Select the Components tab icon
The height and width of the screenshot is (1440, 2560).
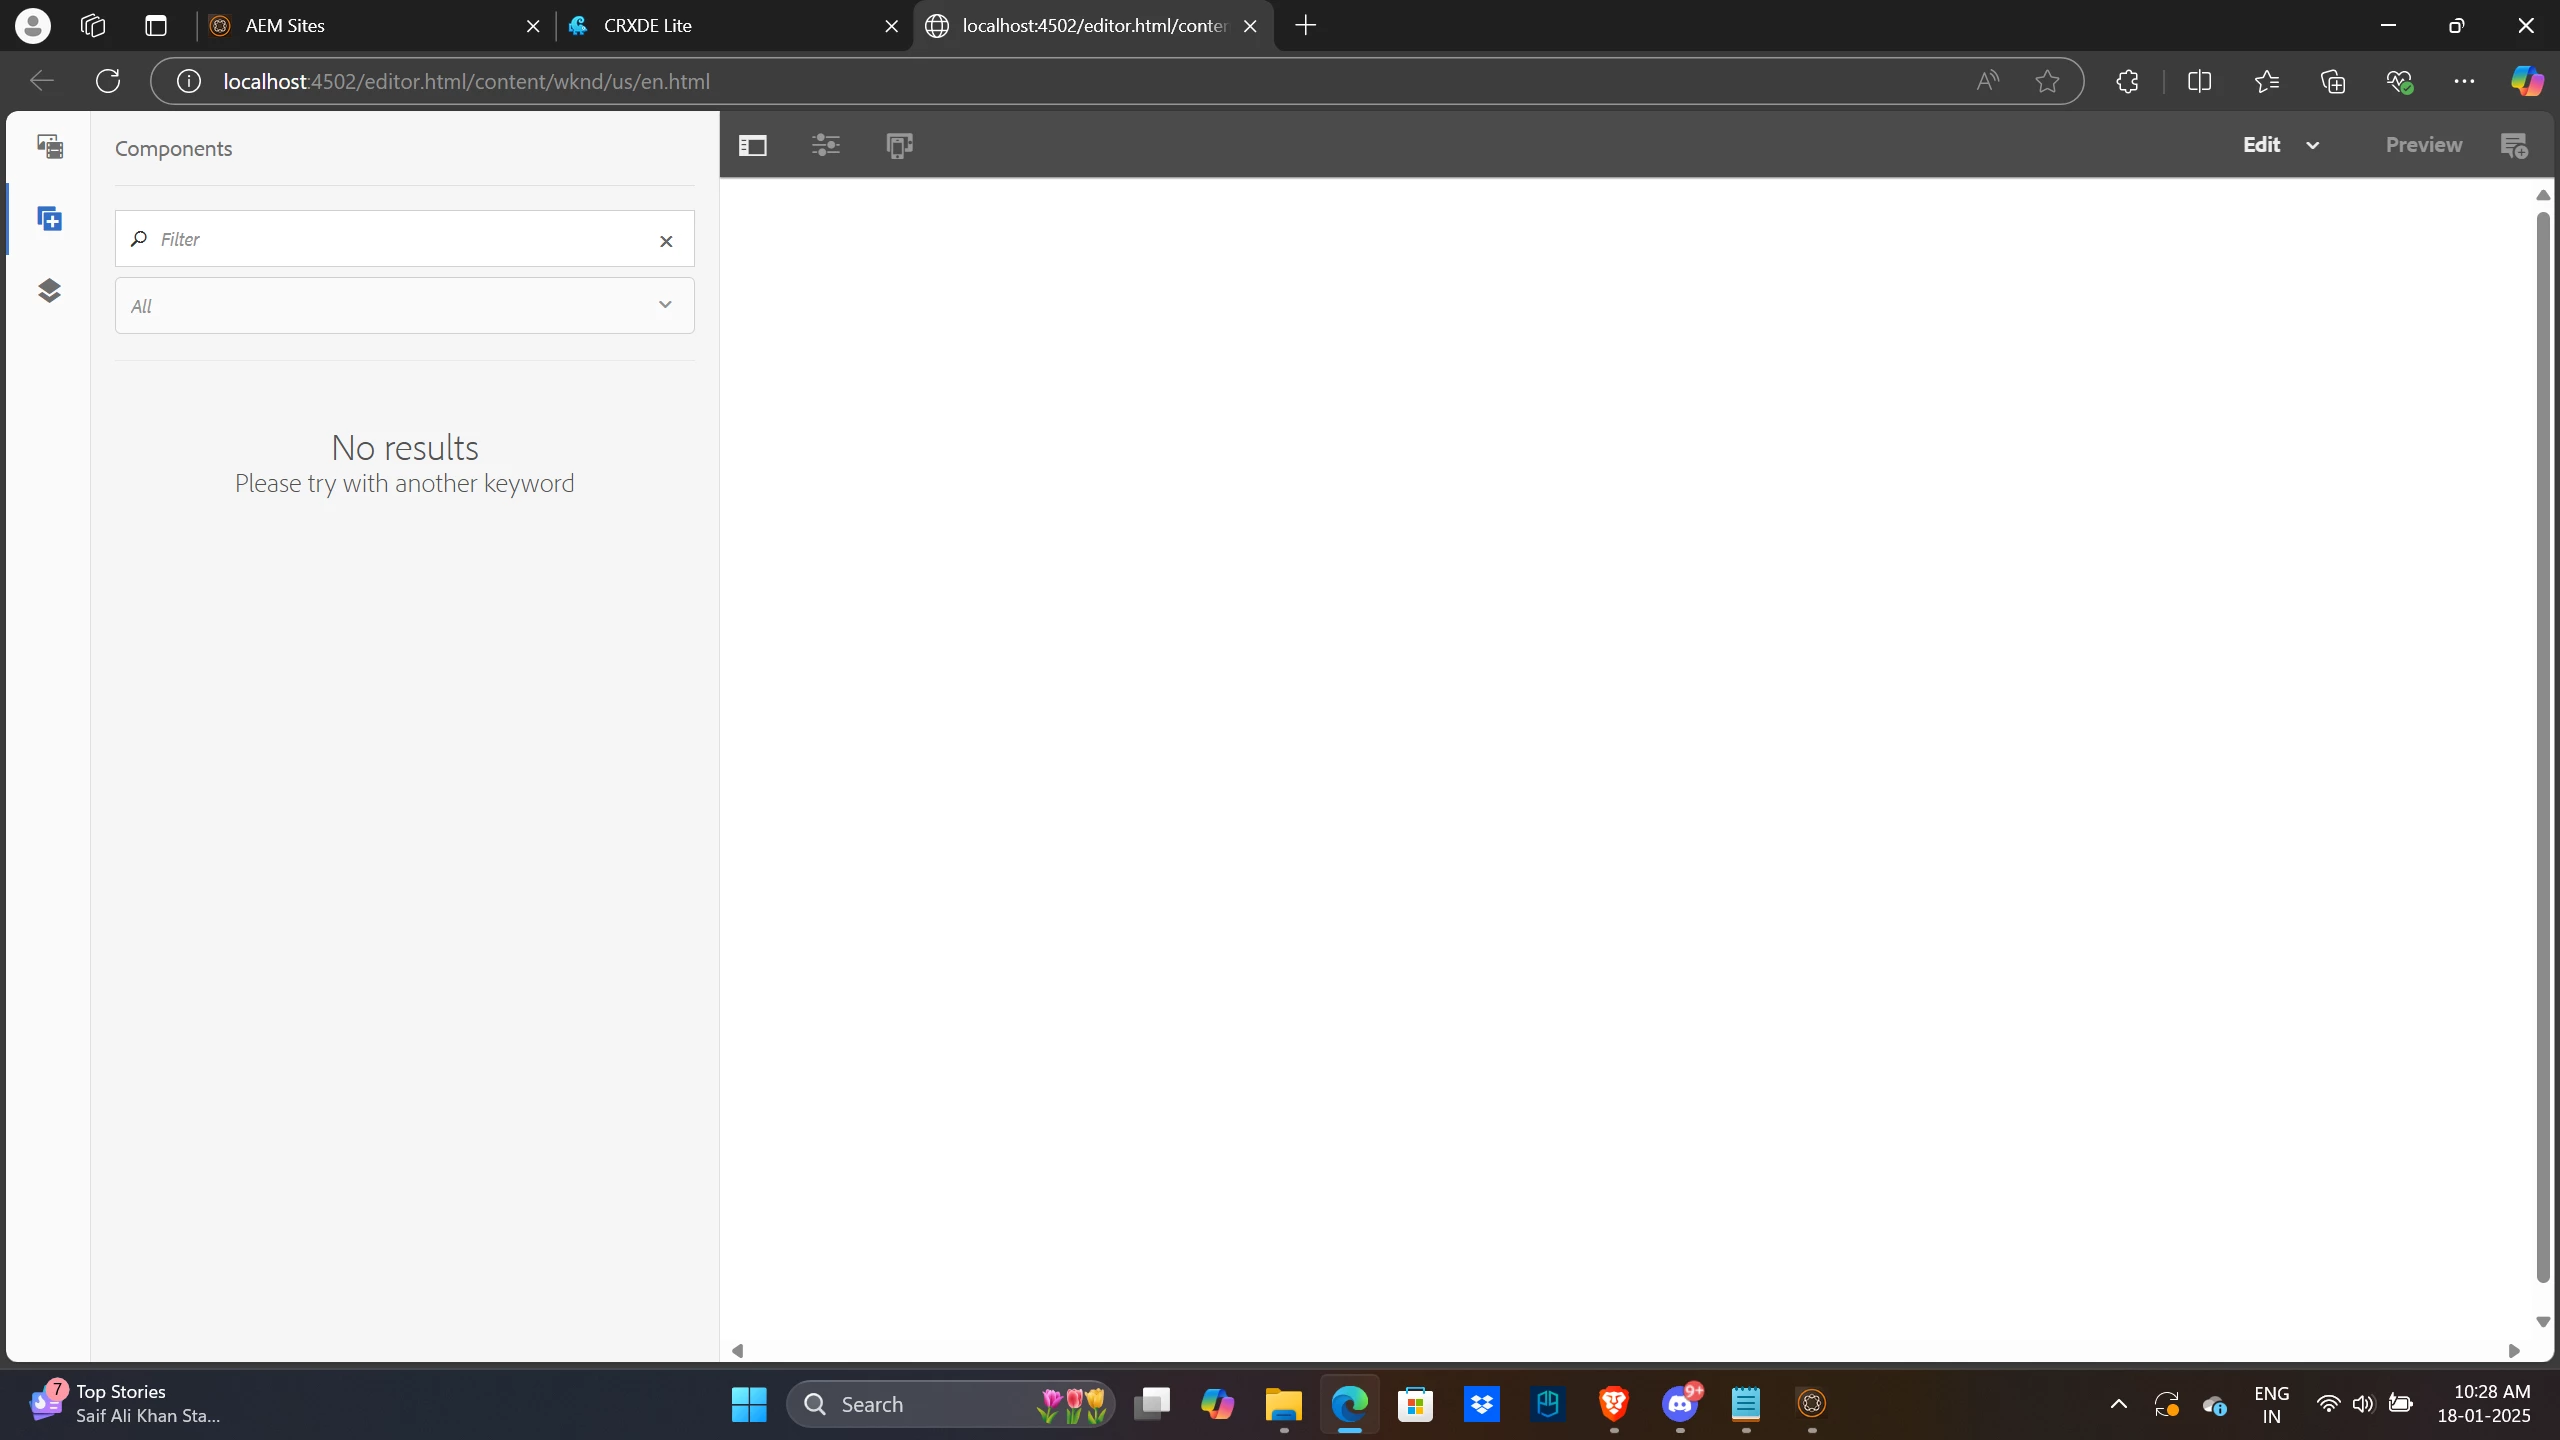pyautogui.click(x=50, y=219)
